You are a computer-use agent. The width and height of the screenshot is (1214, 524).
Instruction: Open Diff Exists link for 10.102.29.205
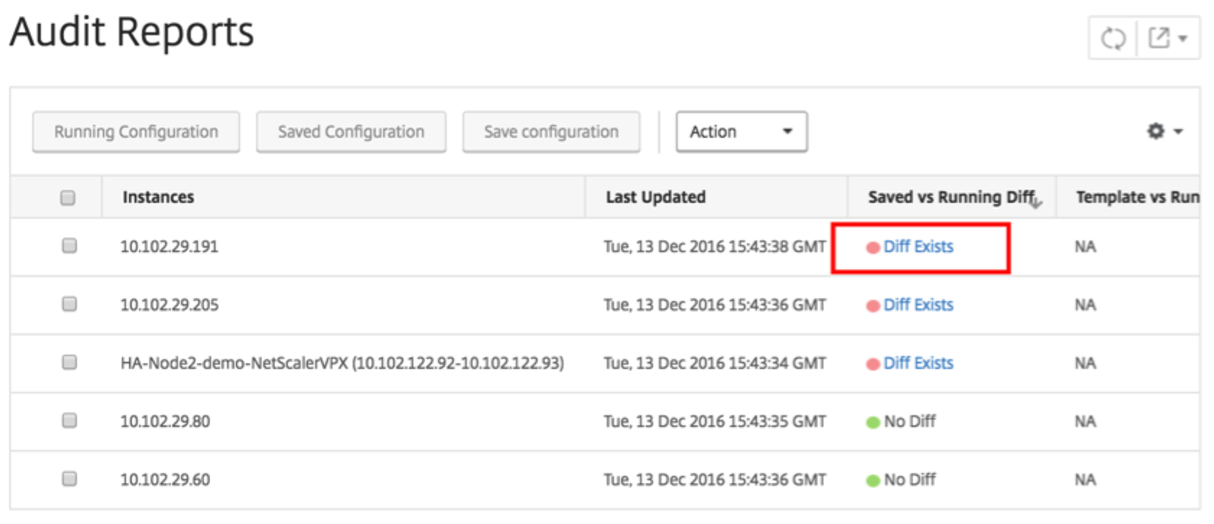(x=918, y=305)
